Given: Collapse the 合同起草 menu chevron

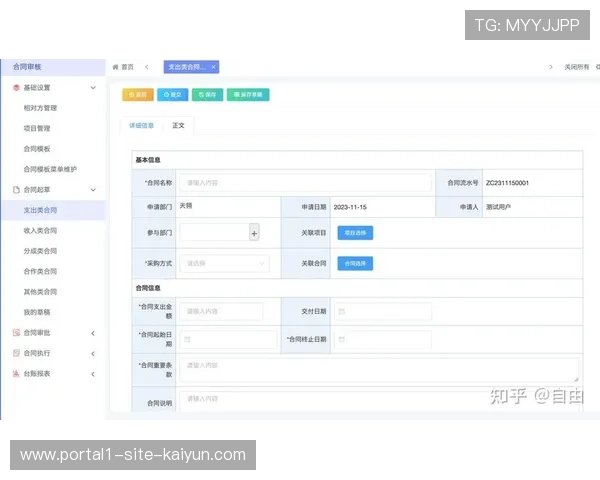Looking at the screenshot, I should click(93, 190).
